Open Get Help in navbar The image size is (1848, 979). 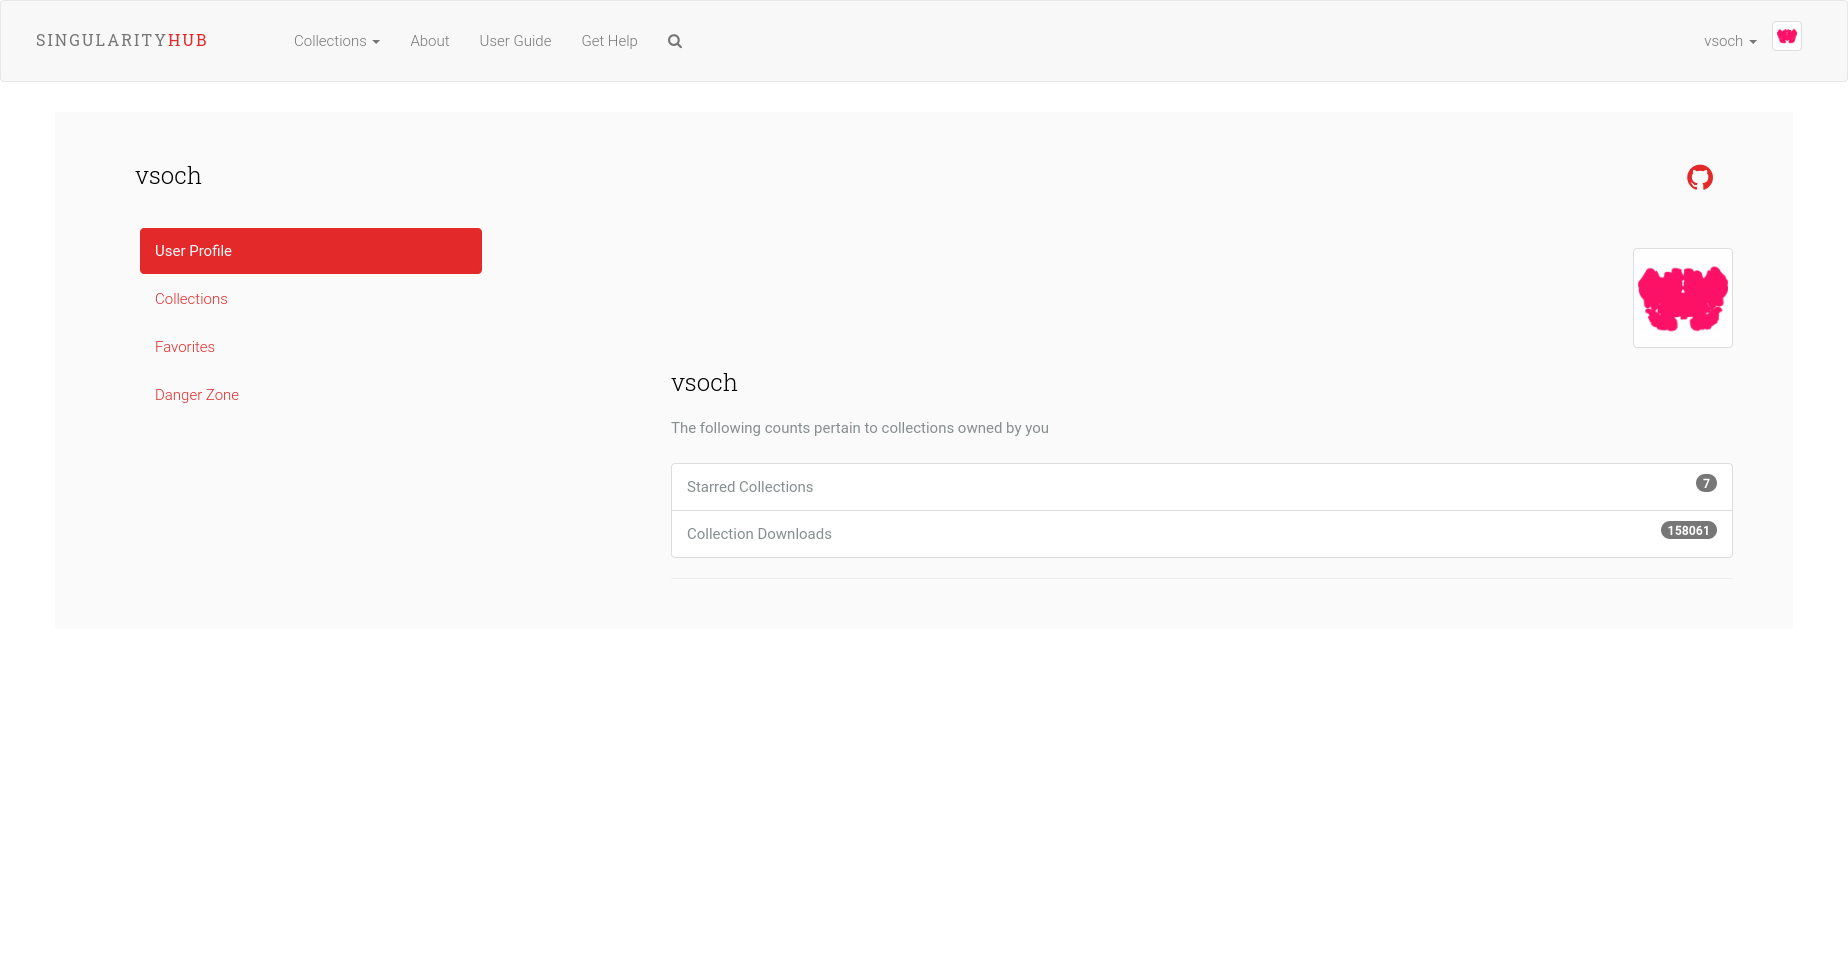609,41
